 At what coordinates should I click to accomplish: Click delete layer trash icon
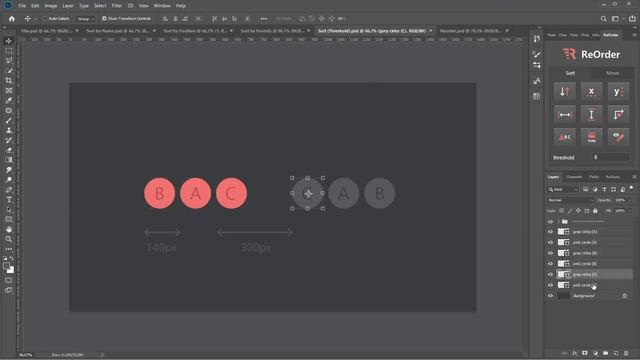626,353
